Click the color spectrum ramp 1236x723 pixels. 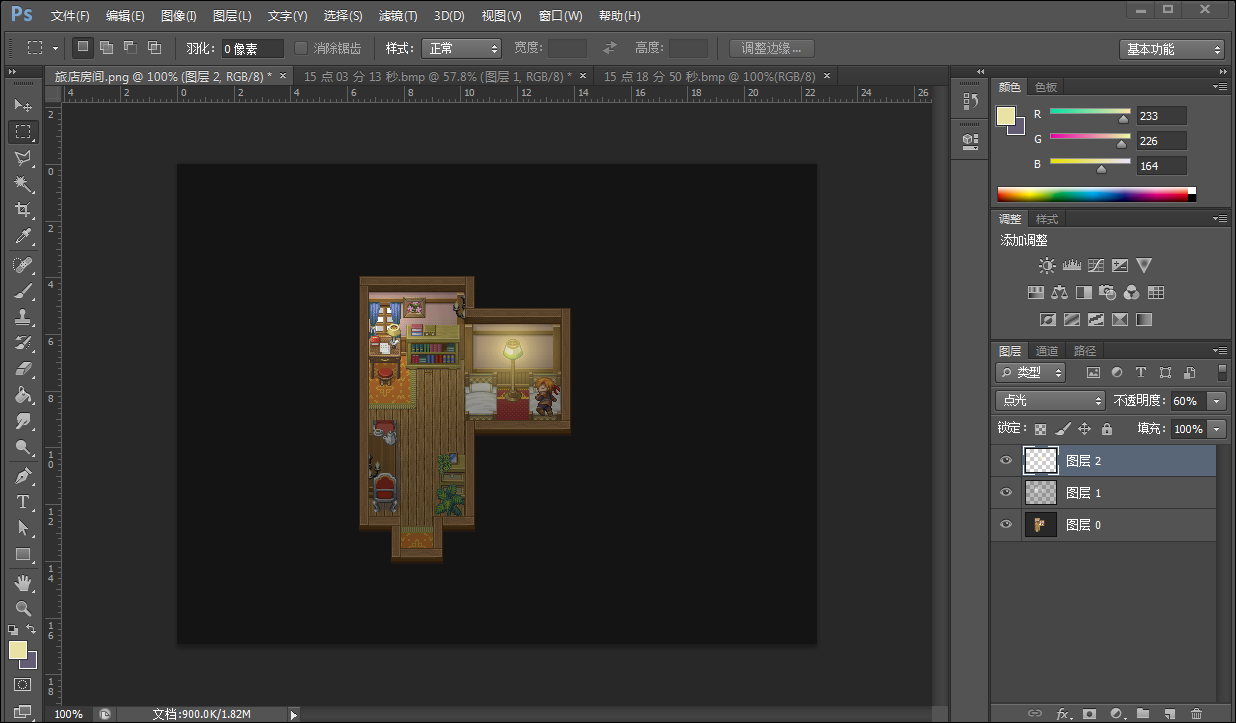click(x=1096, y=194)
